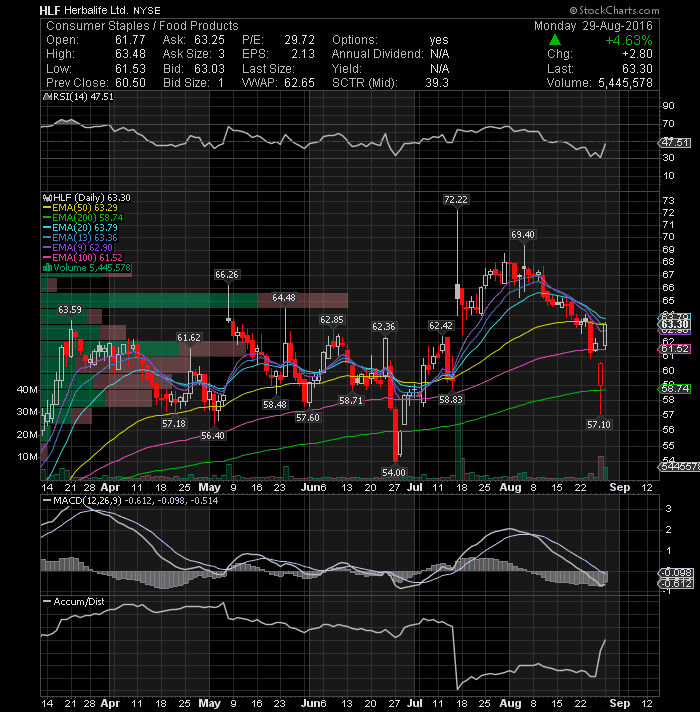Click the 63.30 last price axis tag
This screenshot has width=700, height=712.
tap(675, 324)
